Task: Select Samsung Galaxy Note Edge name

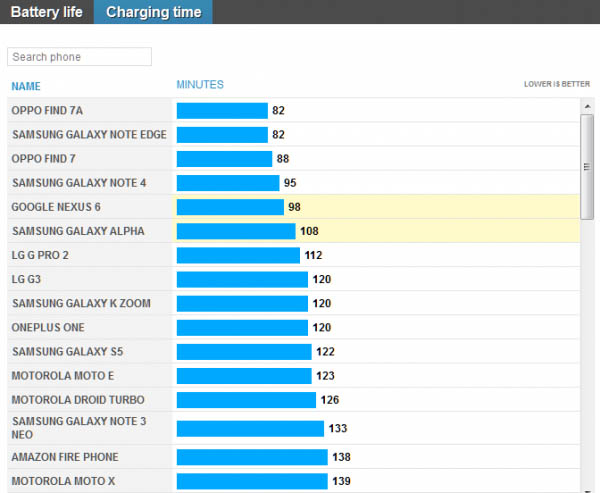Action: click(x=90, y=135)
